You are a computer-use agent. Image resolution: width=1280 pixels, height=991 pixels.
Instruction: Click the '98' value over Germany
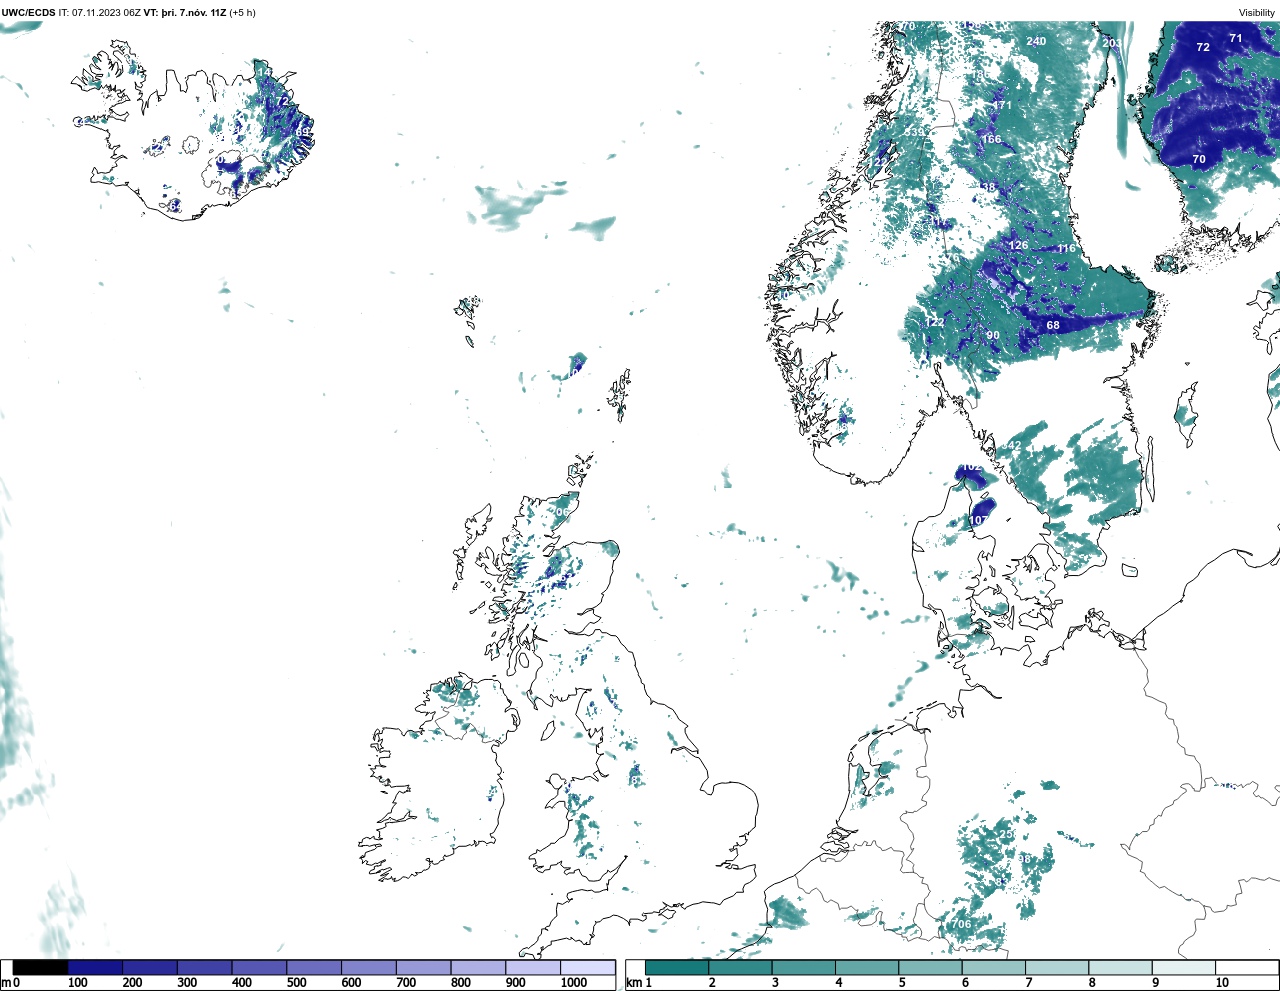coord(1024,859)
